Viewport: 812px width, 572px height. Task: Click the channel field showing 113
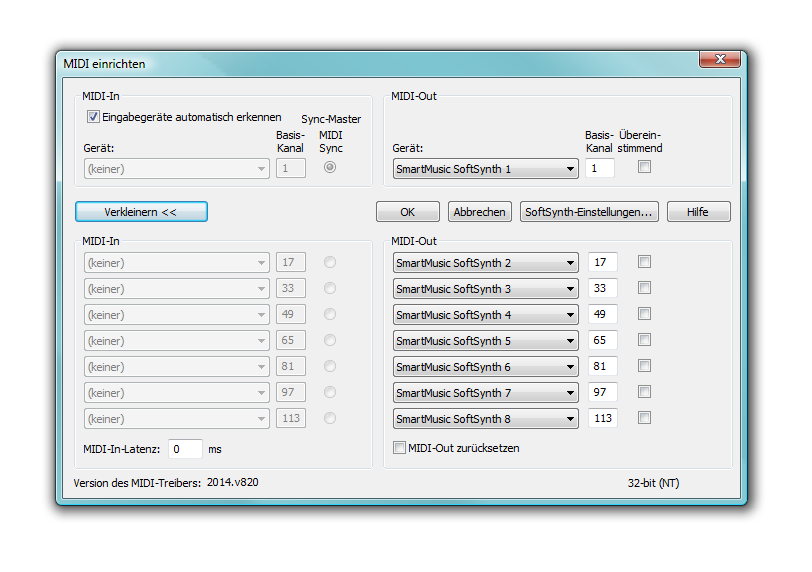click(602, 419)
